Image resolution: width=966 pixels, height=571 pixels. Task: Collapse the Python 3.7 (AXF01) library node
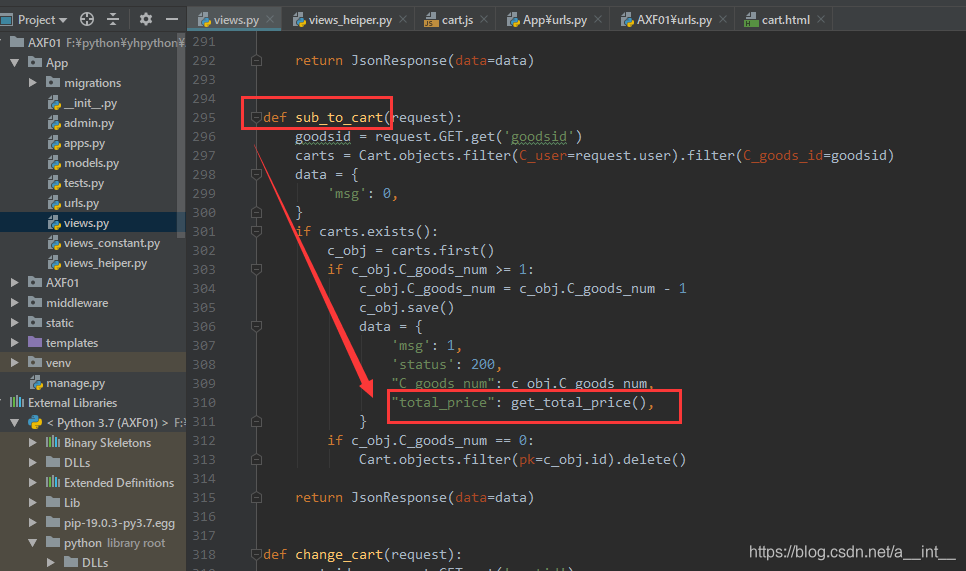point(15,423)
